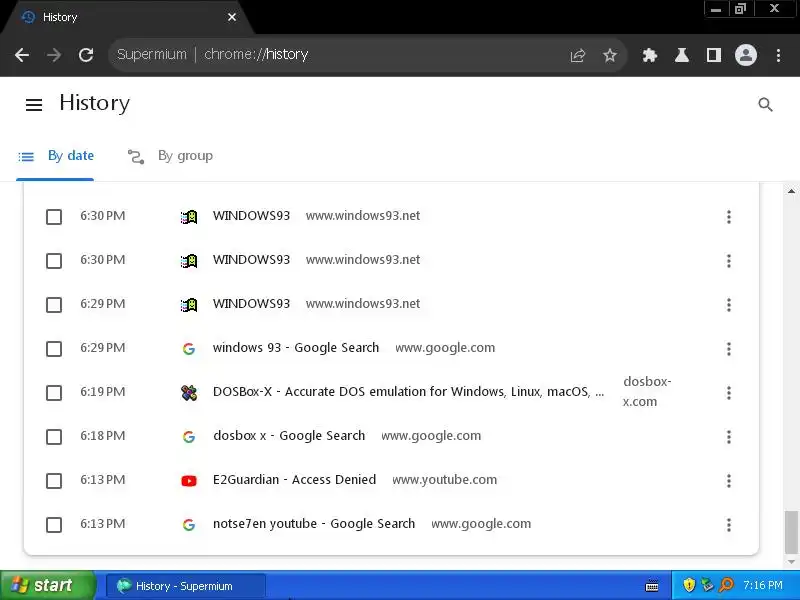Click the orange magnifier tray icon
800x600 pixels.
pos(726,585)
